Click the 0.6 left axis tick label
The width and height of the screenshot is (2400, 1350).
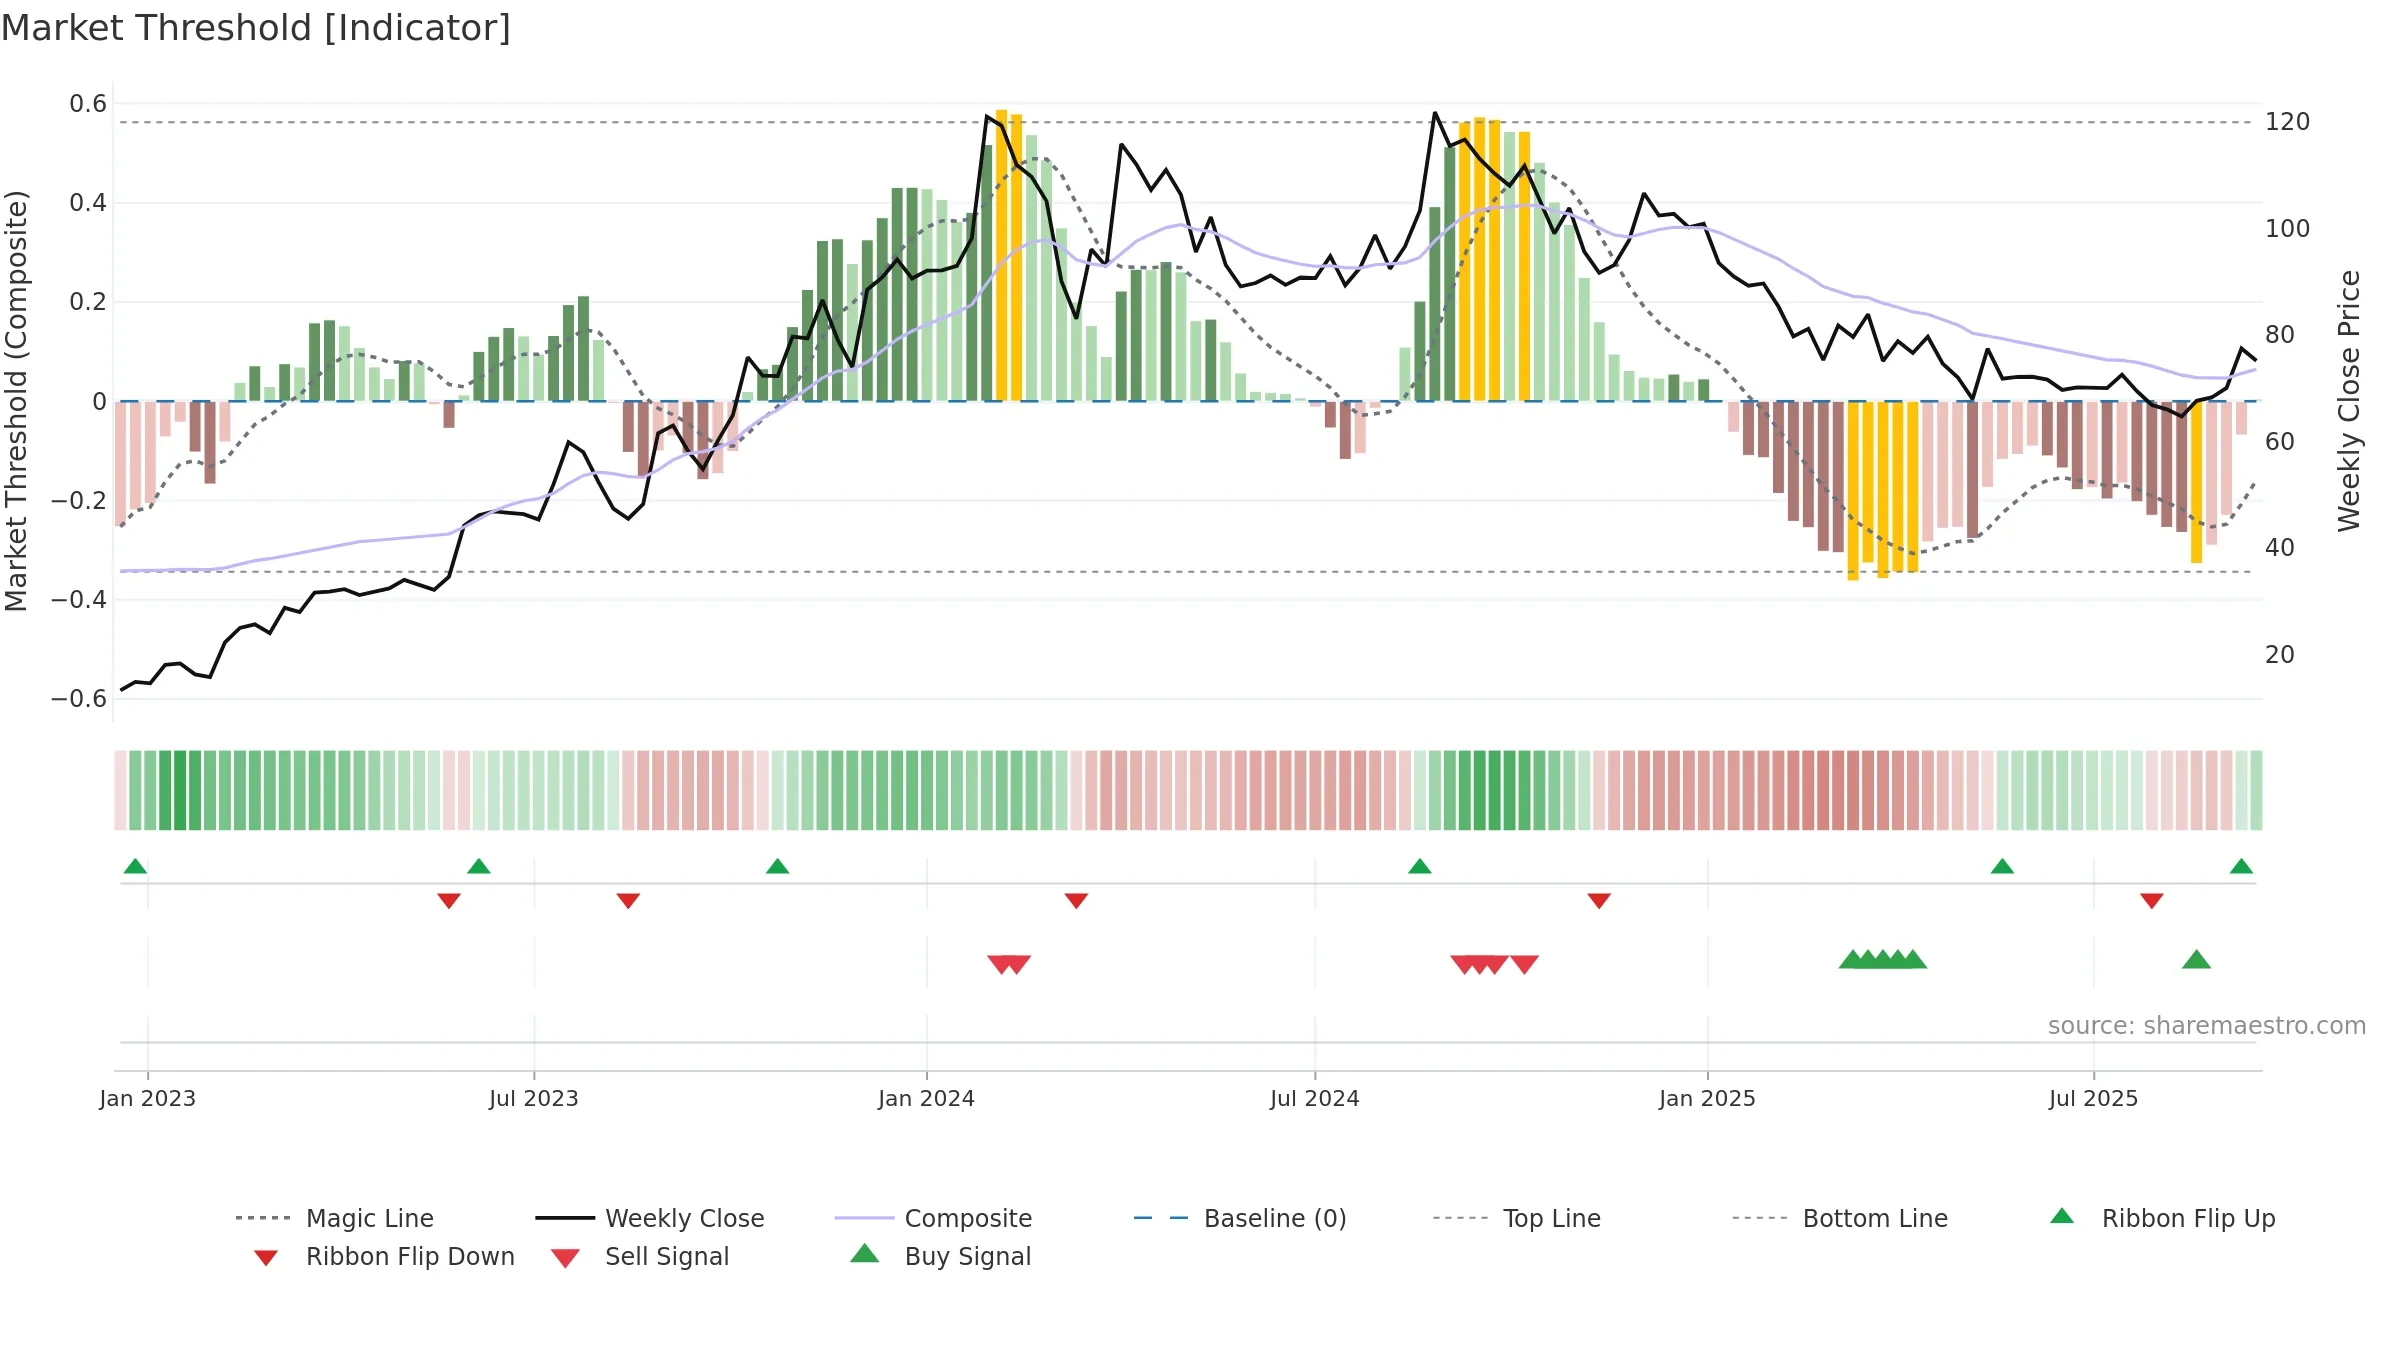[88, 104]
